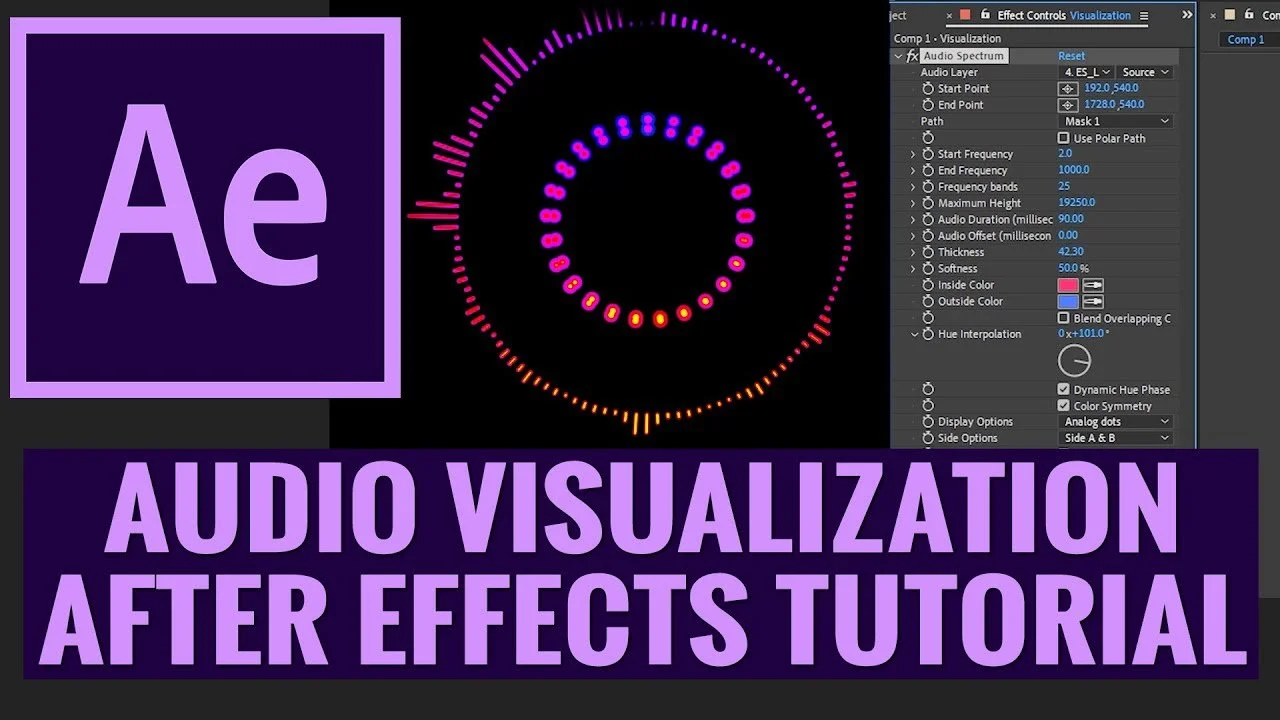1280x720 pixels.
Task: Toggle the Inside Color stopwatch
Action: tap(928, 285)
